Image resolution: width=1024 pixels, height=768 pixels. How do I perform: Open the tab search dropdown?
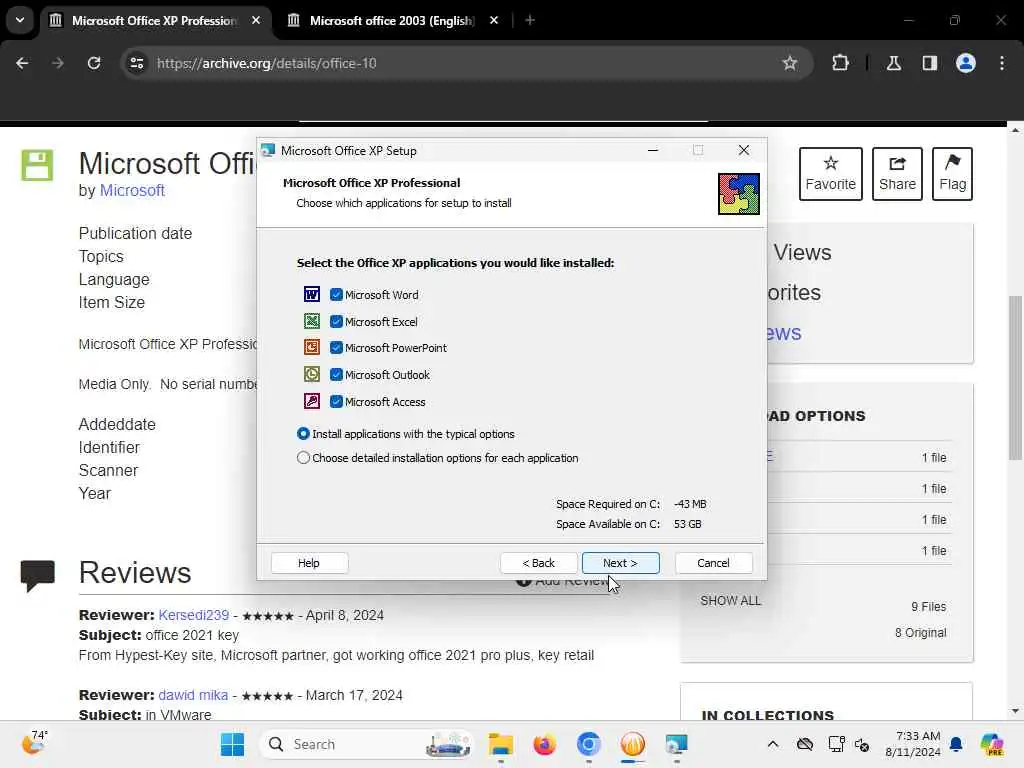point(20,20)
